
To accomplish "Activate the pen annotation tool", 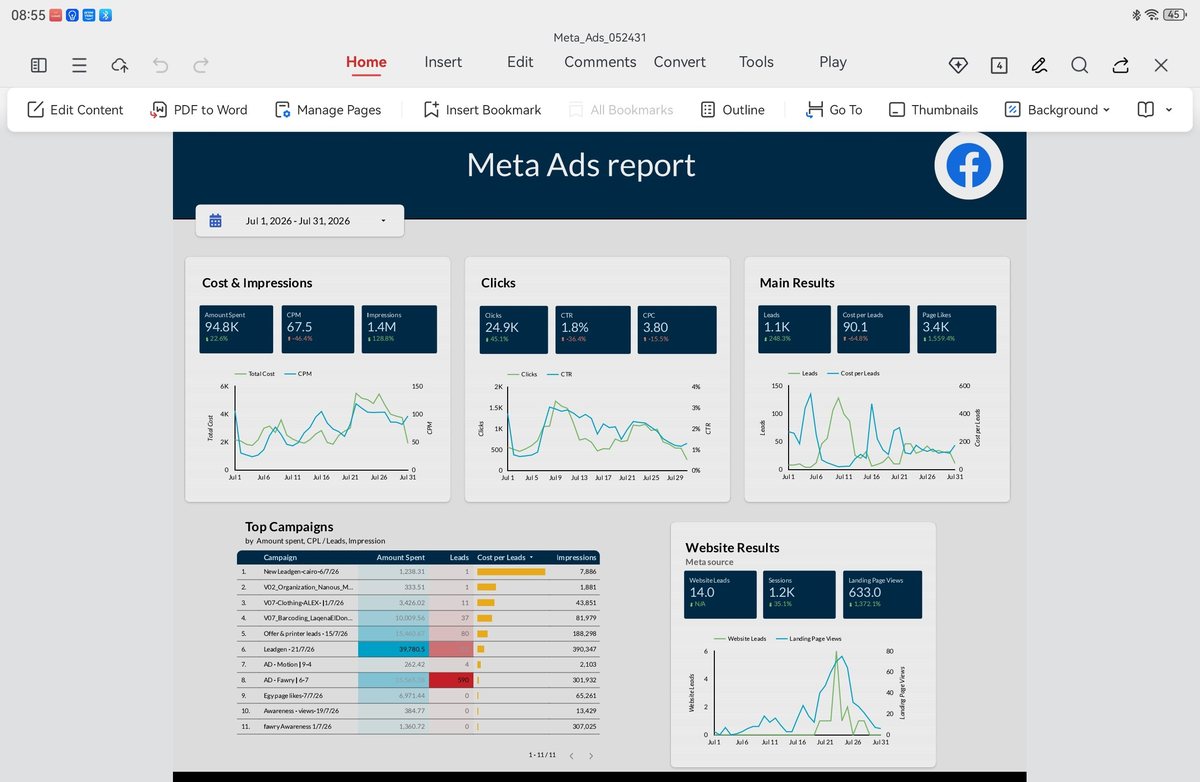I will 1039,65.
